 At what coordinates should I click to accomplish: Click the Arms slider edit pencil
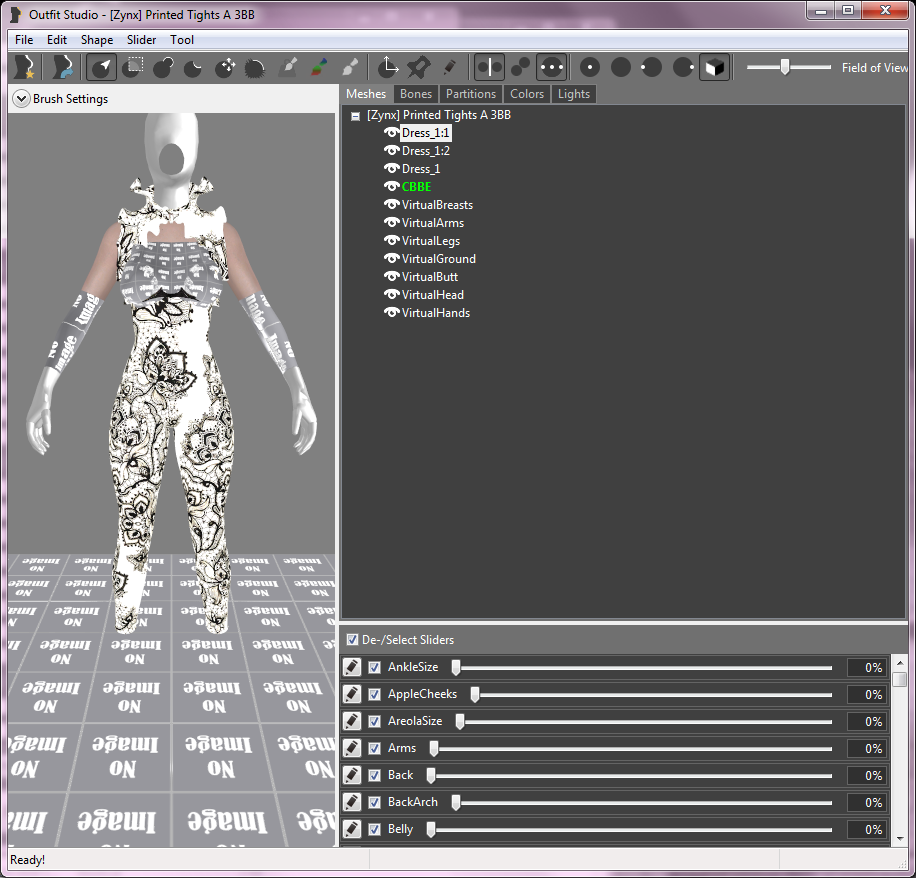[352, 748]
